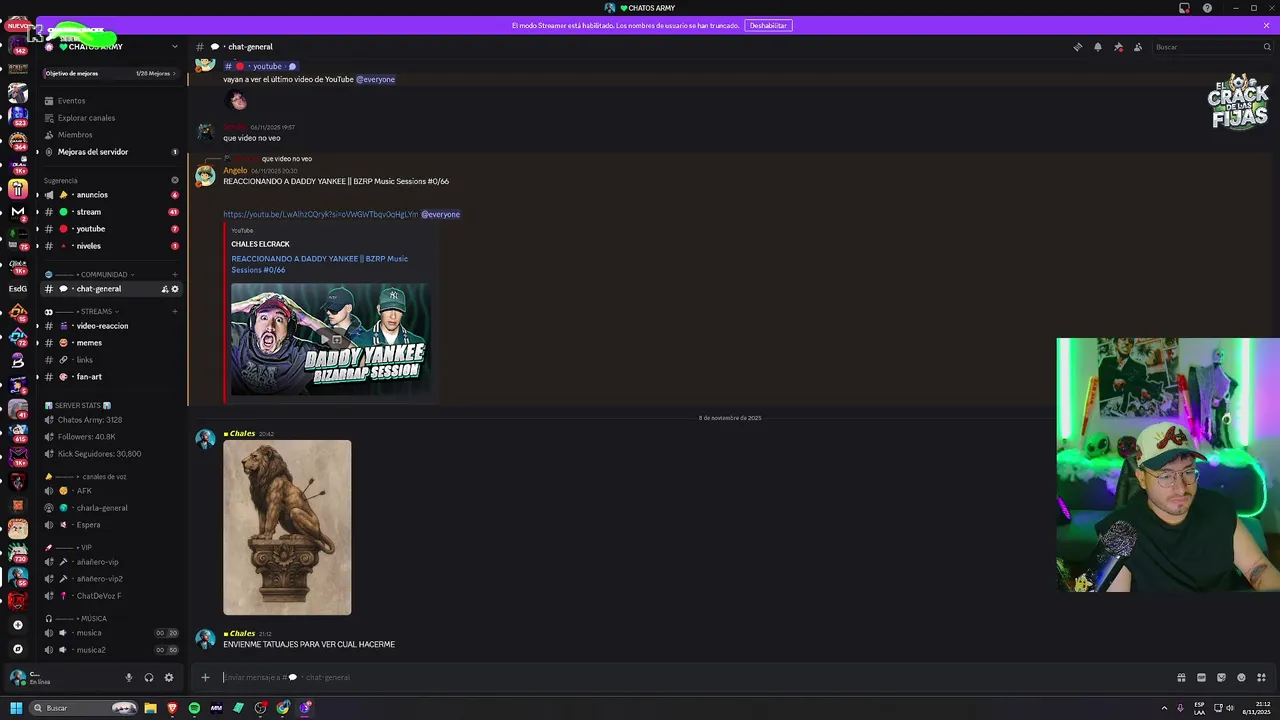Open the links channel

[x=110, y=360]
